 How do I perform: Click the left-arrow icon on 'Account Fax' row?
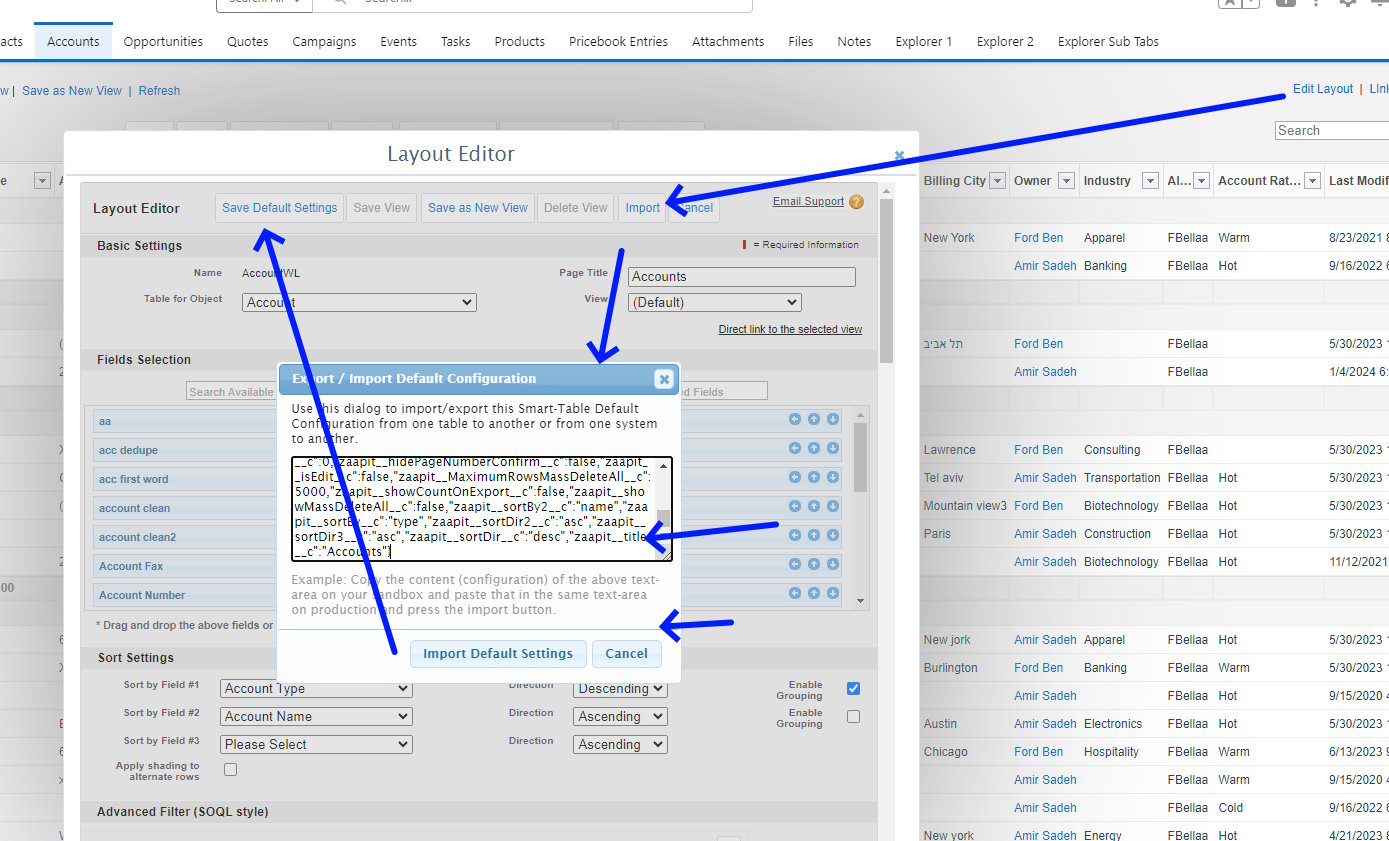coord(795,565)
